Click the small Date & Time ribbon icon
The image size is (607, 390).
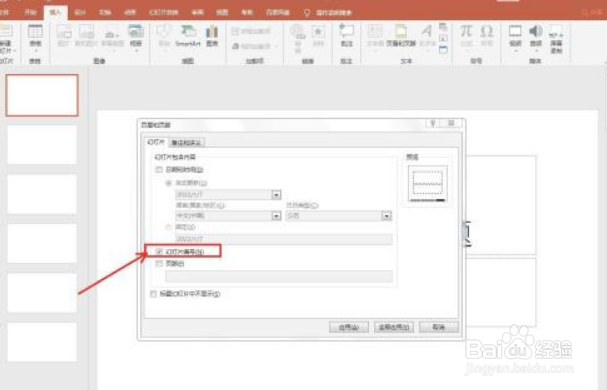coord(443,27)
